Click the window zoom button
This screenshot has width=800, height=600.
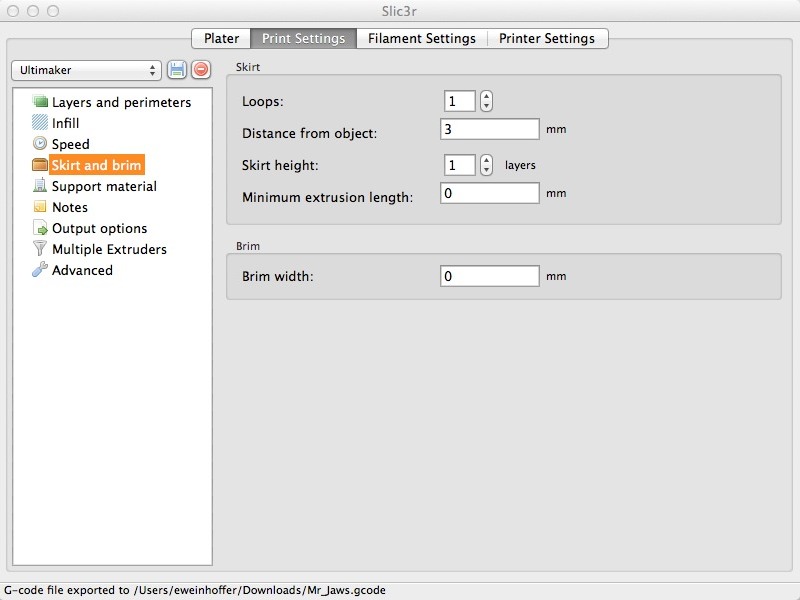[x=53, y=11]
